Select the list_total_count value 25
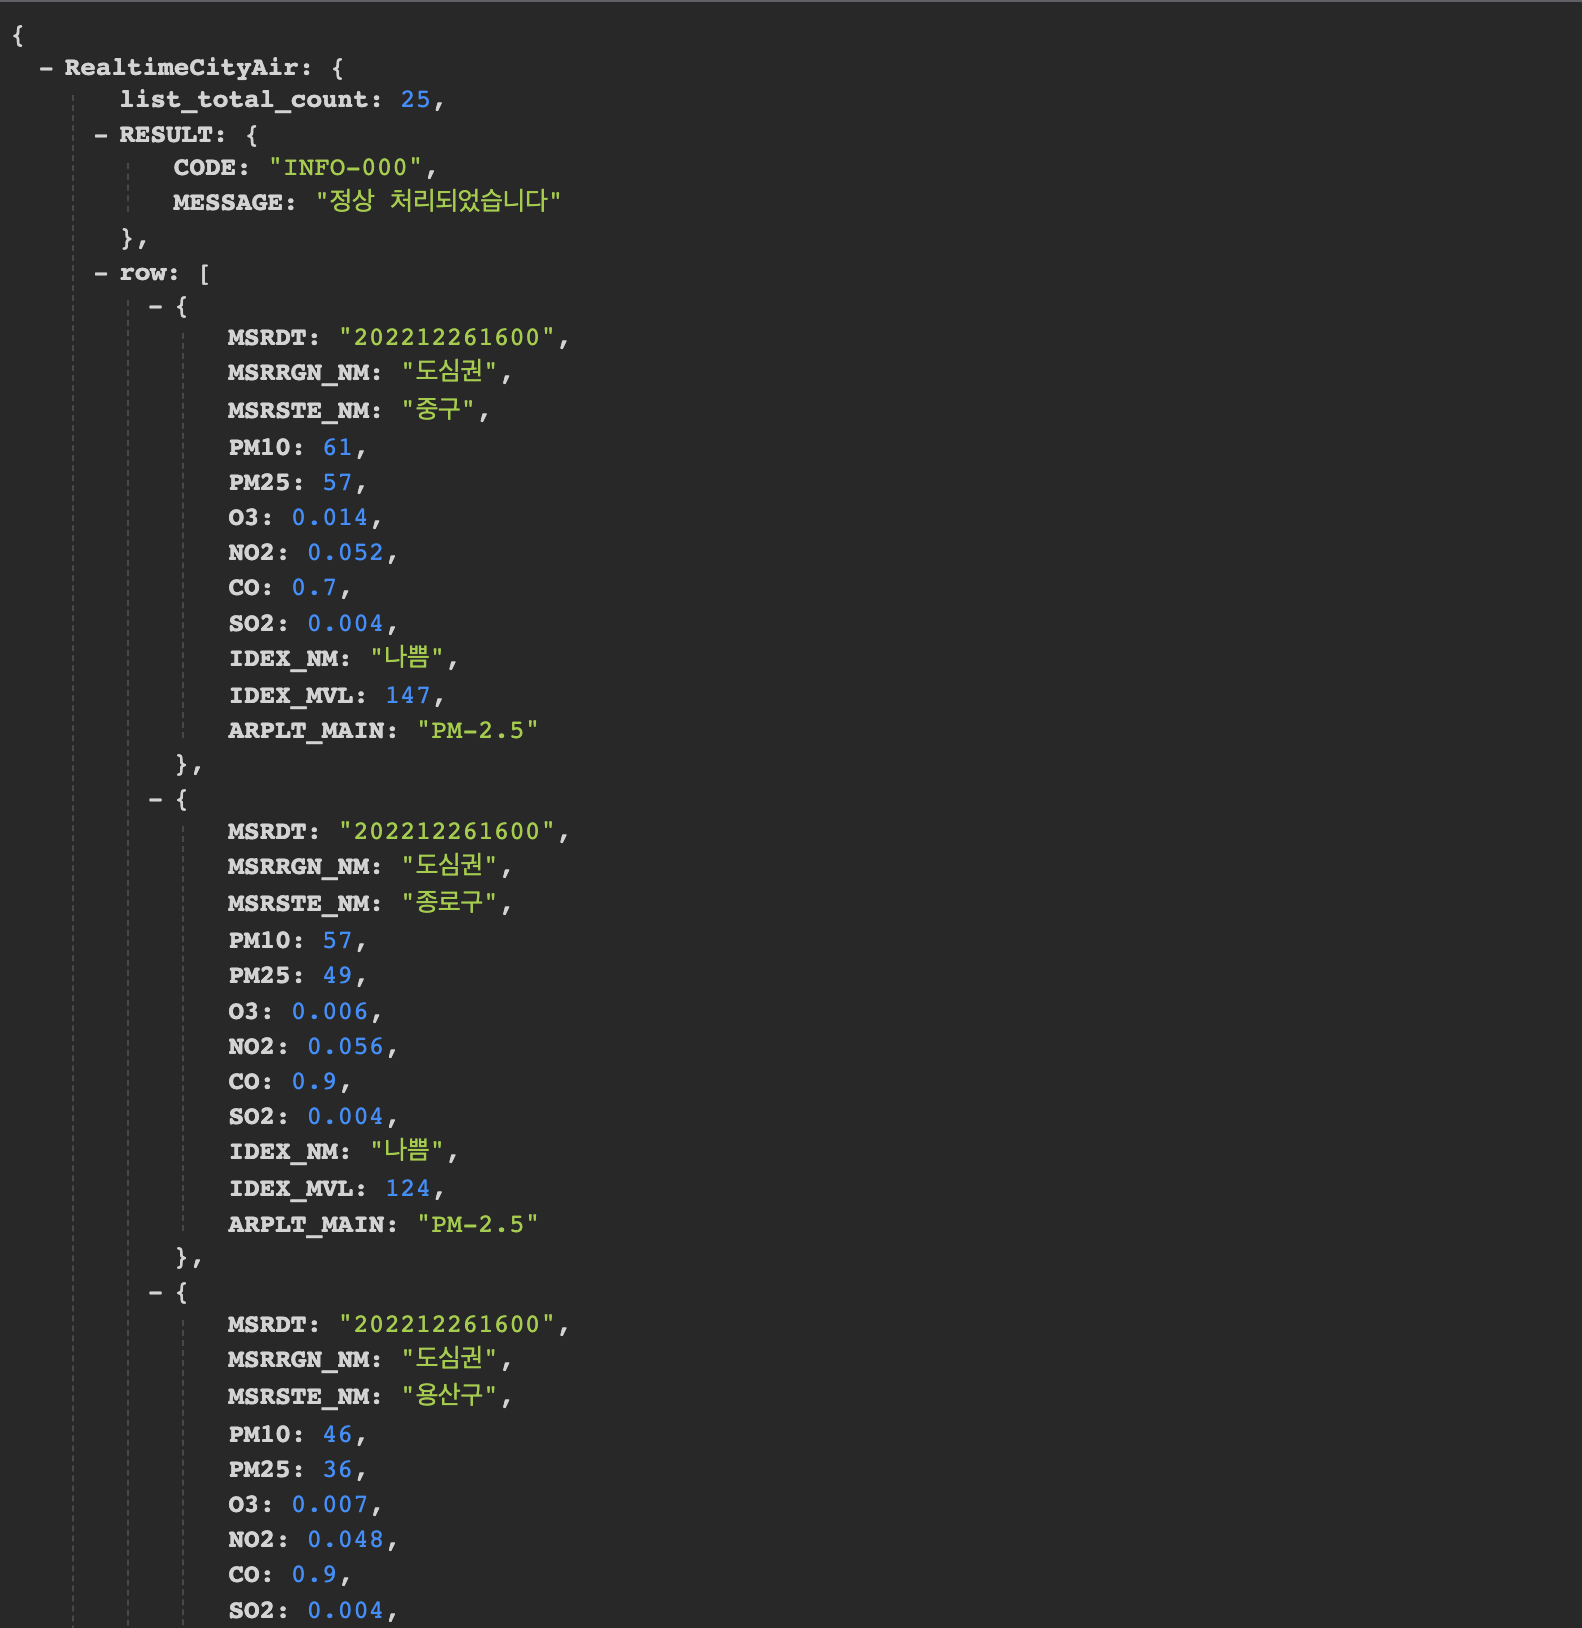The width and height of the screenshot is (1582, 1628). tap(415, 100)
